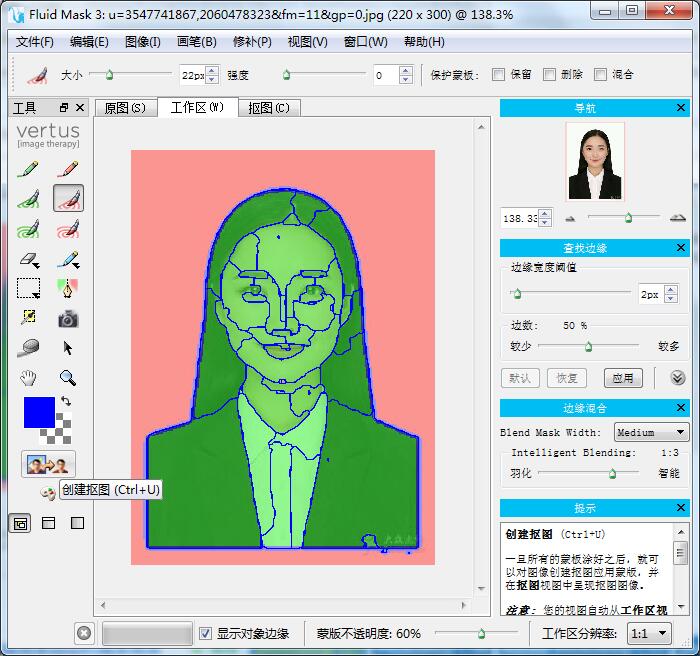The width and height of the screenshot is (700, 656).
Task: Click the zoom in mountain icon
Action: [x=678, y=217]
